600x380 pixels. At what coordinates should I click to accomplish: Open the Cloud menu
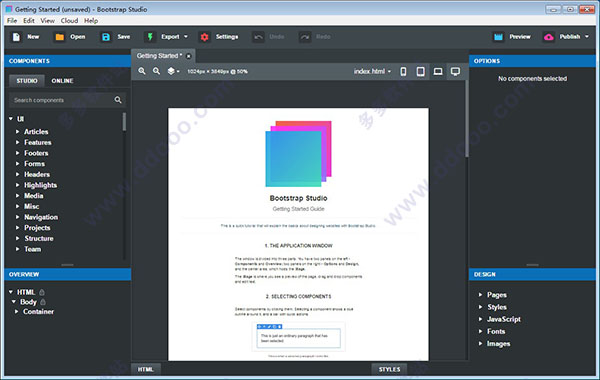coord(69,21)
